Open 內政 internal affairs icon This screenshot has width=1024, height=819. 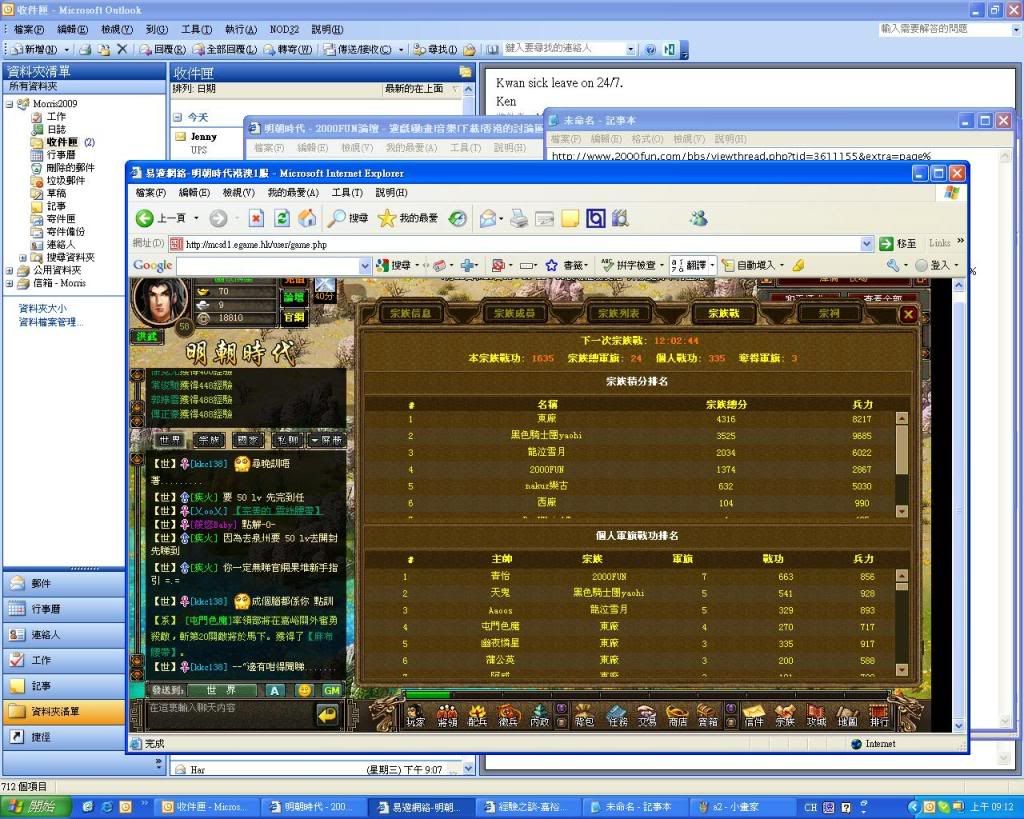click(x=539, y=716)
